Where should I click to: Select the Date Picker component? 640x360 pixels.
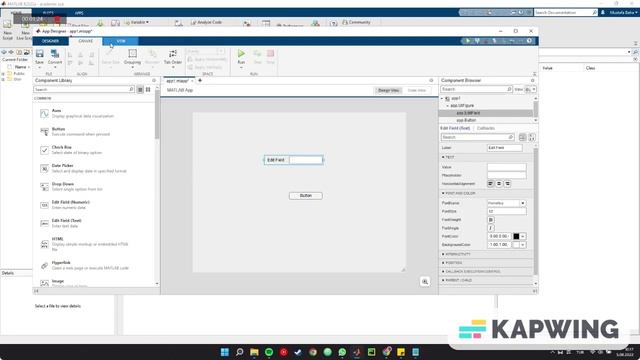click(83, 168)
